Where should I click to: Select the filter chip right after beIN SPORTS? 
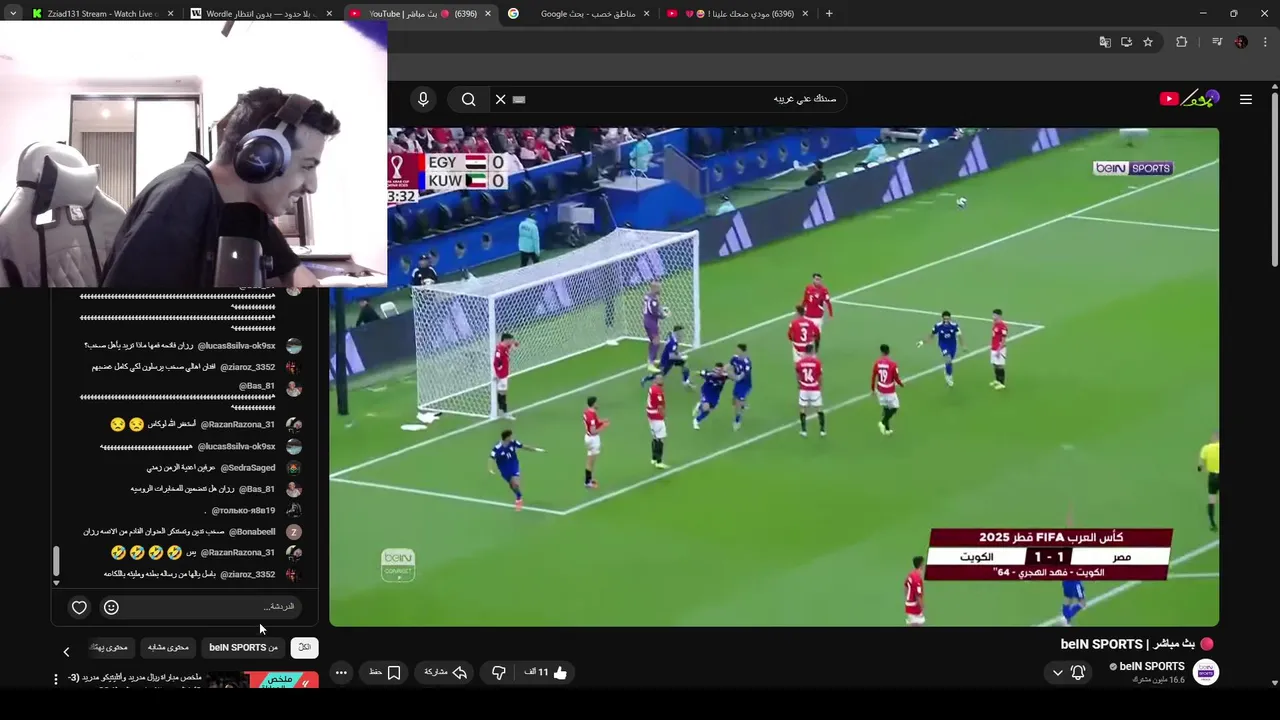pyautogui.click(x=168, y=648)
